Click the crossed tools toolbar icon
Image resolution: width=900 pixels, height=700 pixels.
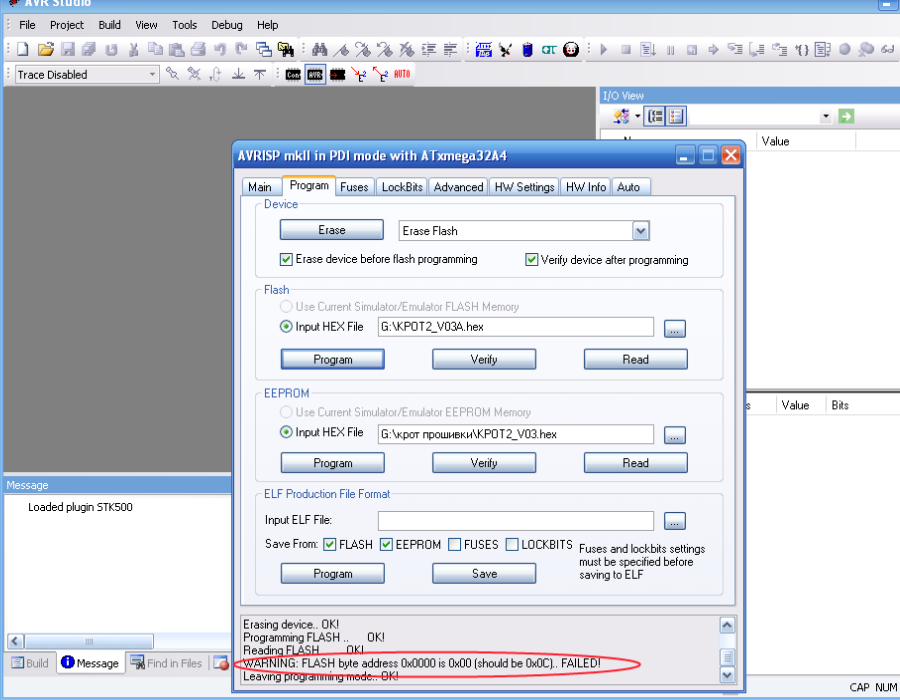(505, 50)
